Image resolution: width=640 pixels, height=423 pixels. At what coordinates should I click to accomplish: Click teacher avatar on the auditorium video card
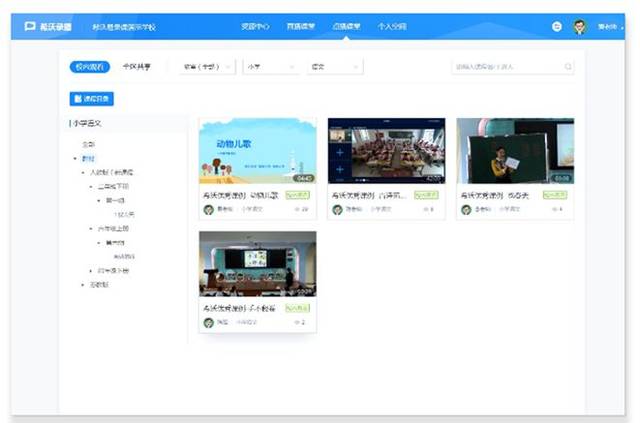(x=209, y=323)
